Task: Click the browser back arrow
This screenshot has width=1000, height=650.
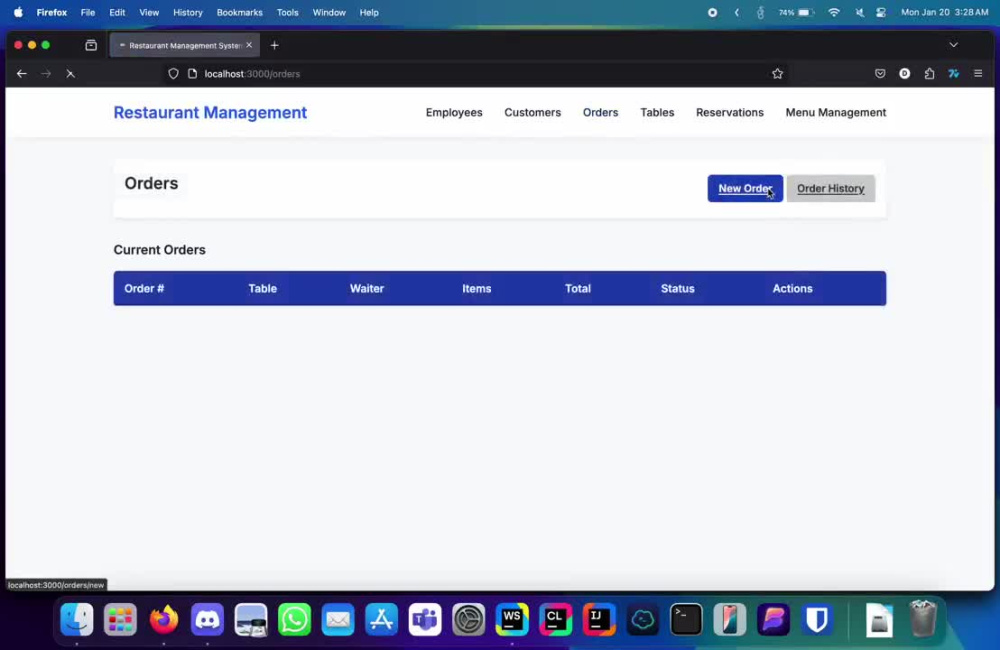Action: pyautogui.click(x=22, y=73)
